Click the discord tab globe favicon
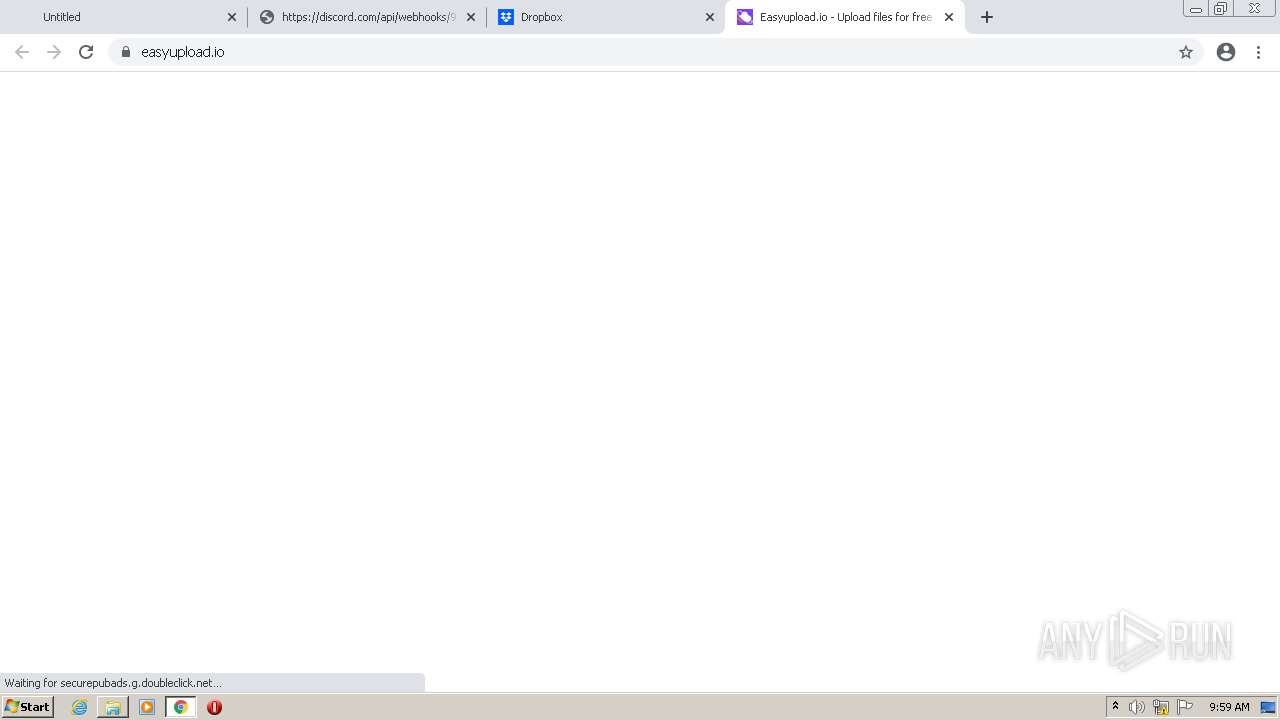Image resolution: width=1280 pixels, height=720 pixels. click(267, 17)
